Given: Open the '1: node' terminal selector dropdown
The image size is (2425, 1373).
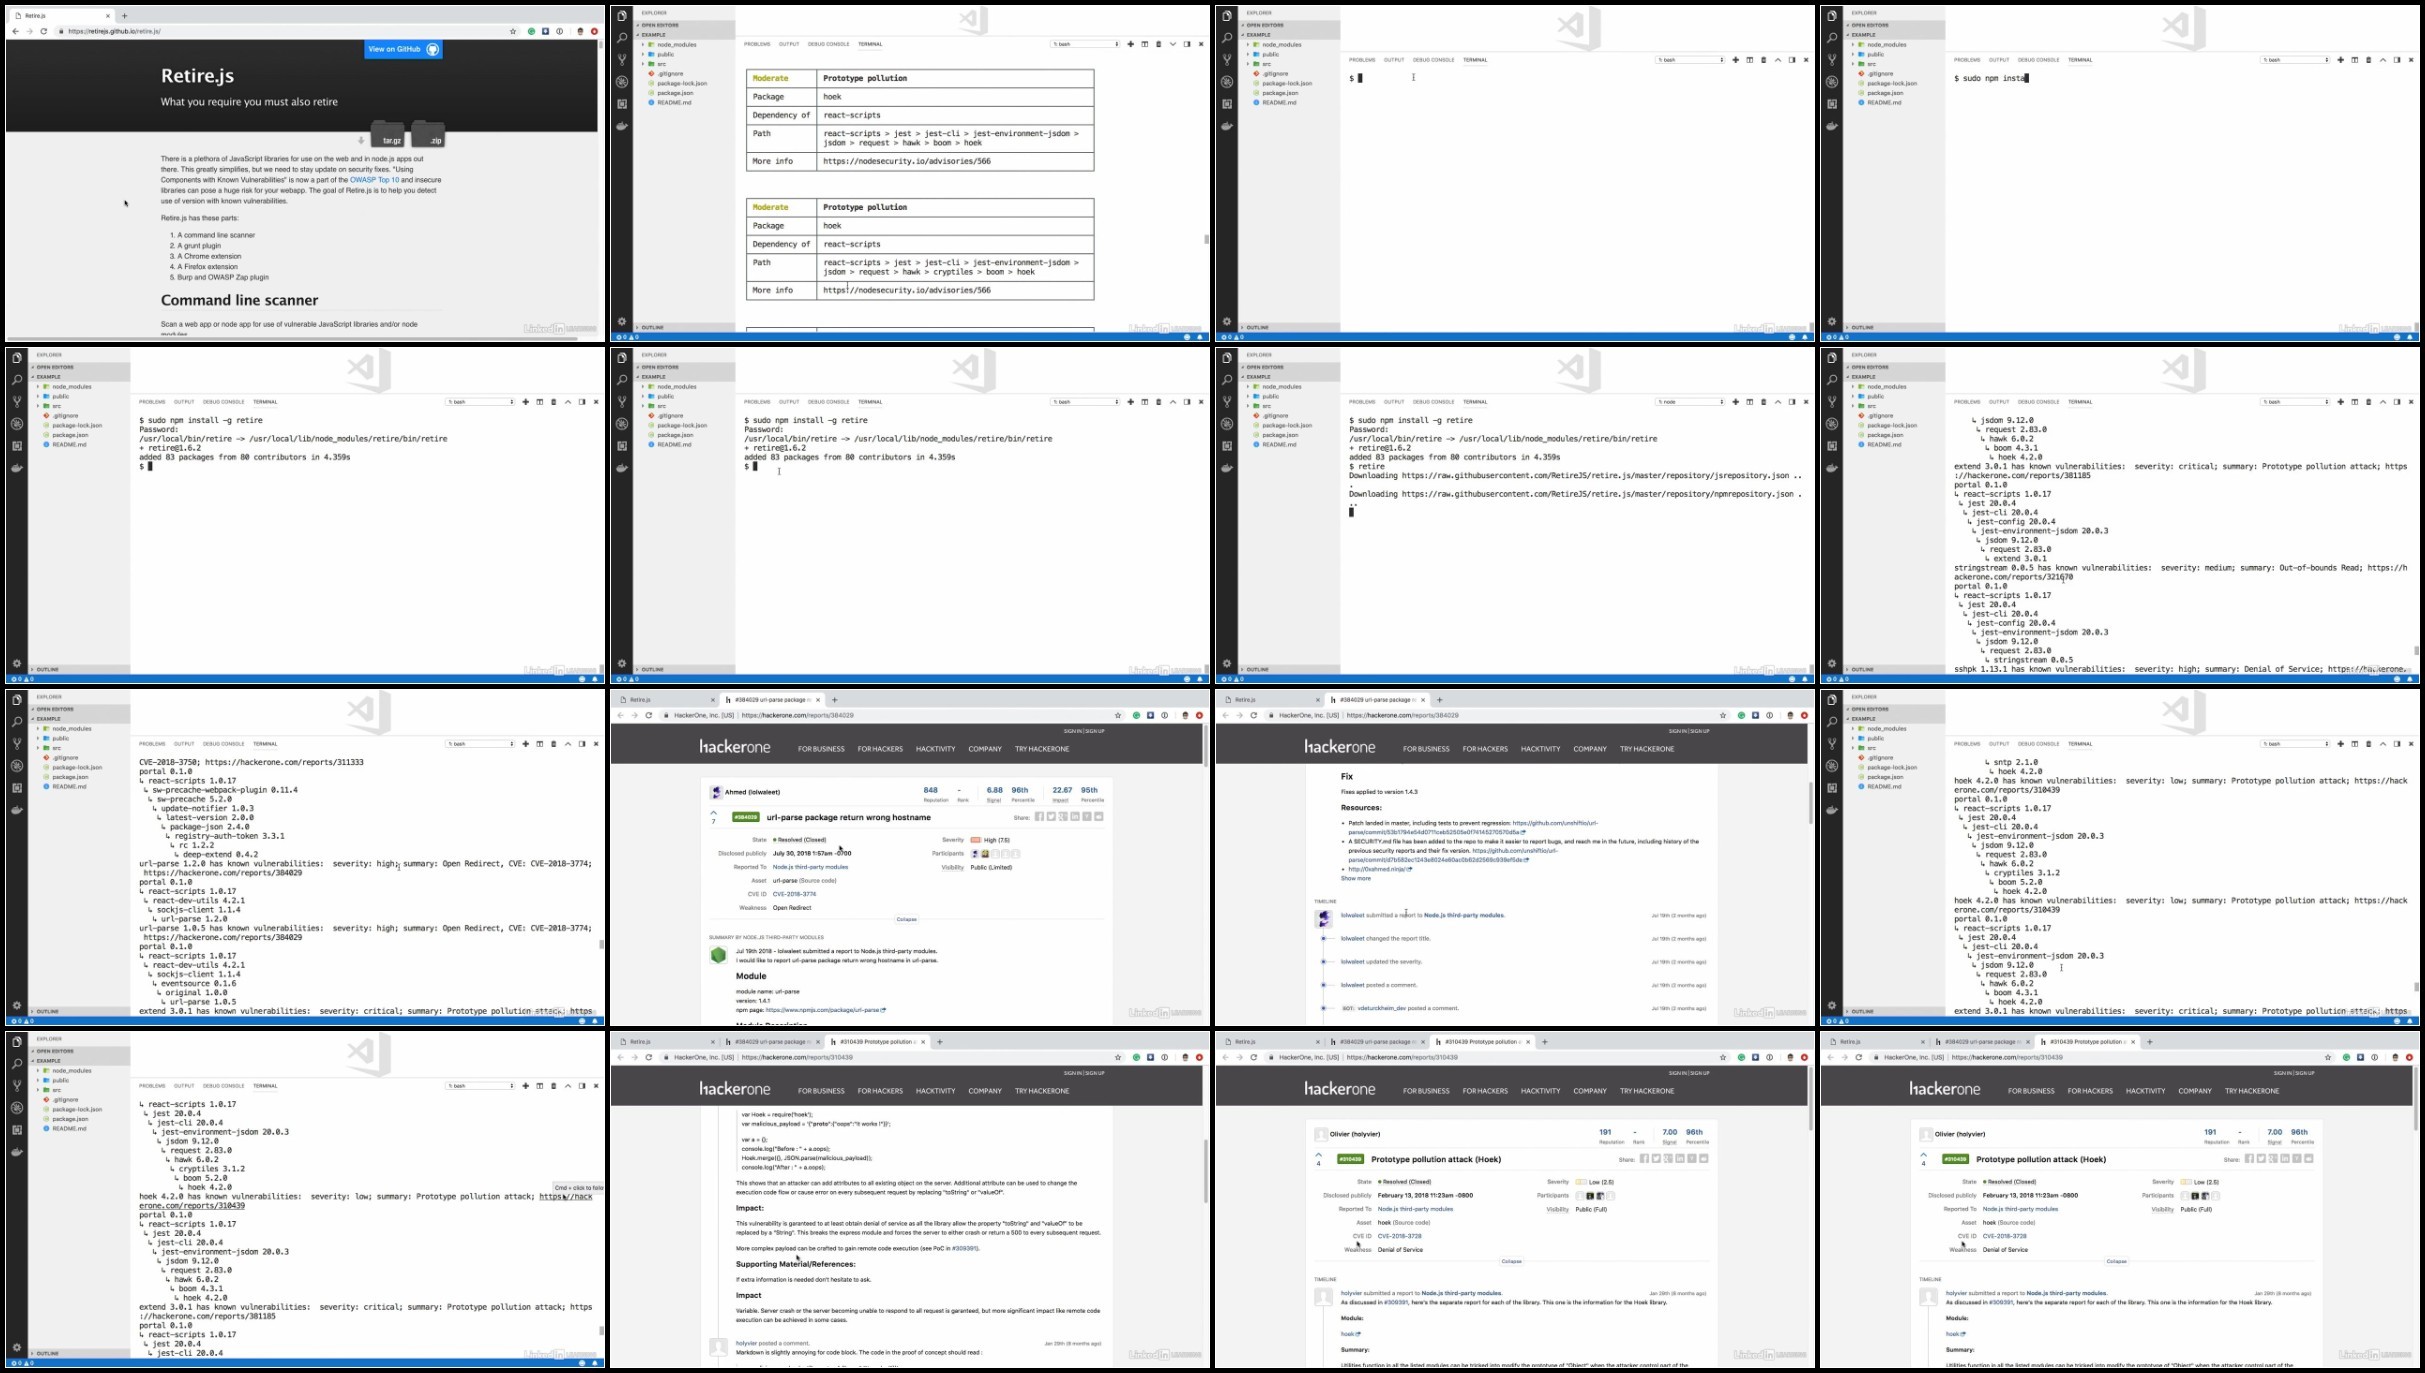Looking at the screenshot, I should coord(1691,402).
